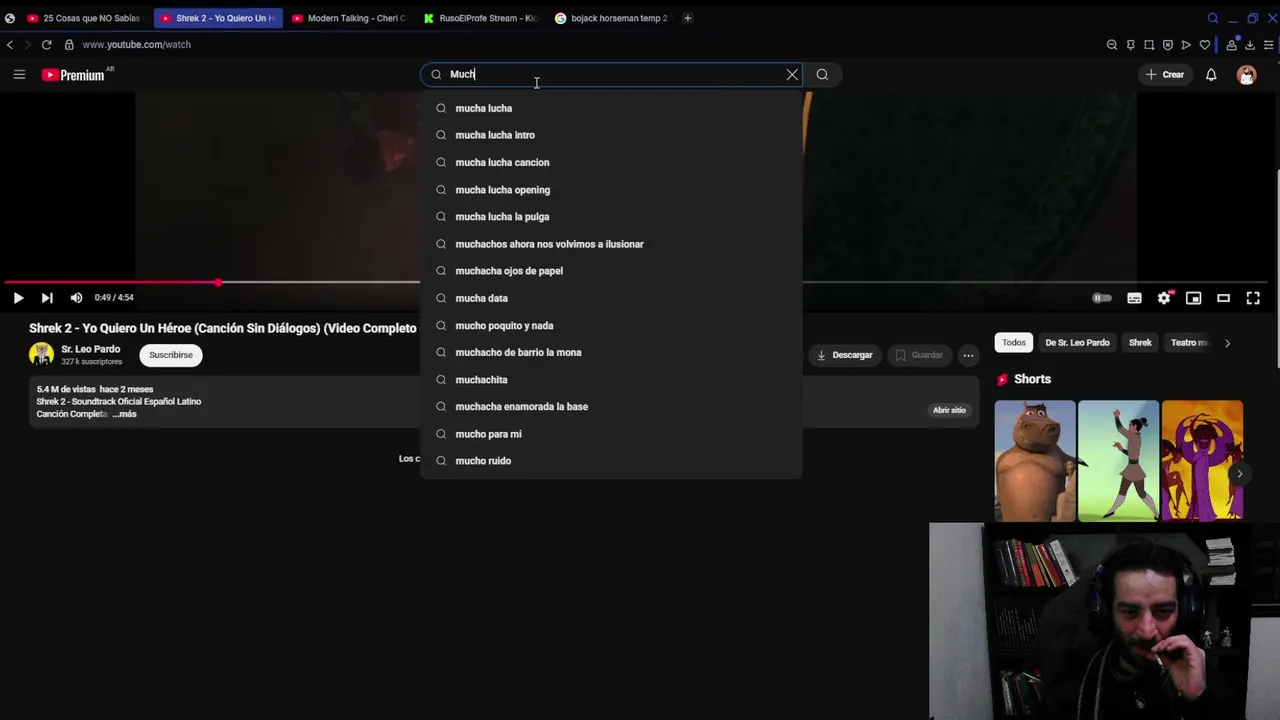Skip to the next video

point(47,298)
